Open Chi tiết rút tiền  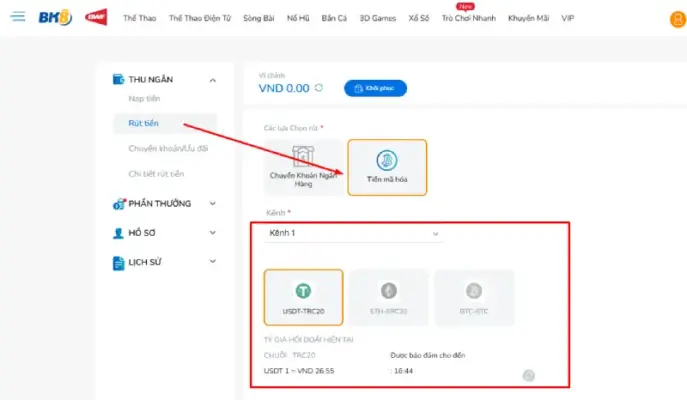(156, 174)
